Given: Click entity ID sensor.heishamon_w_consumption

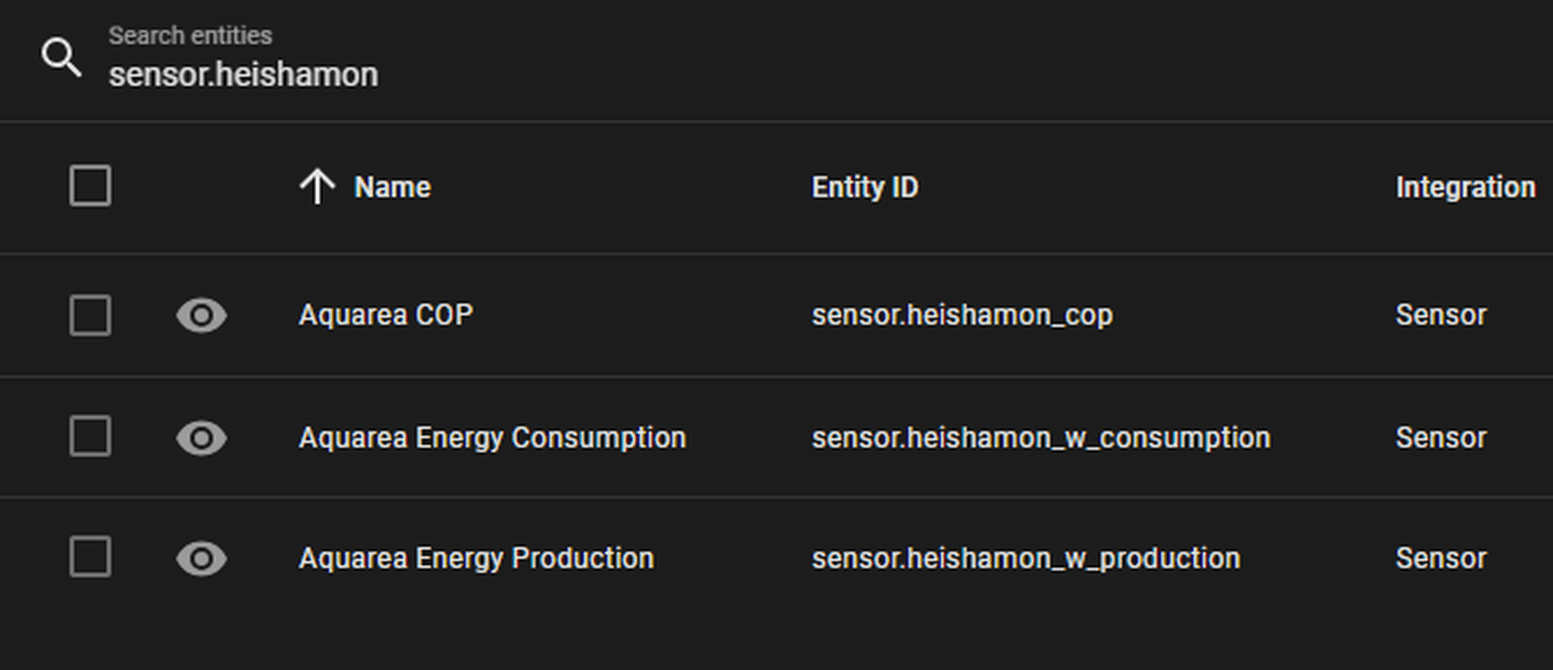Looking at the screenshot, I should [1041, 438].
